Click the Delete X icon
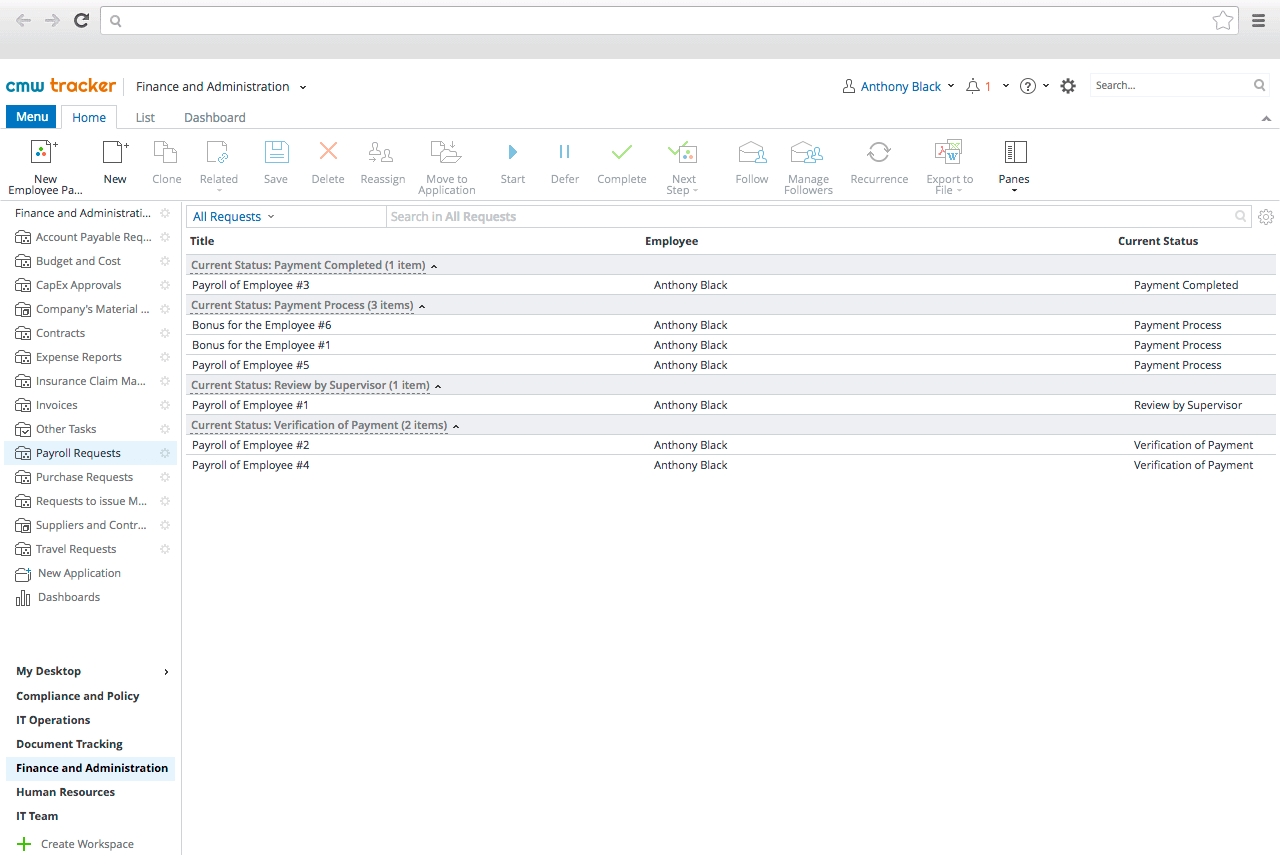The image size is (1280, 859). click(328, 151)
